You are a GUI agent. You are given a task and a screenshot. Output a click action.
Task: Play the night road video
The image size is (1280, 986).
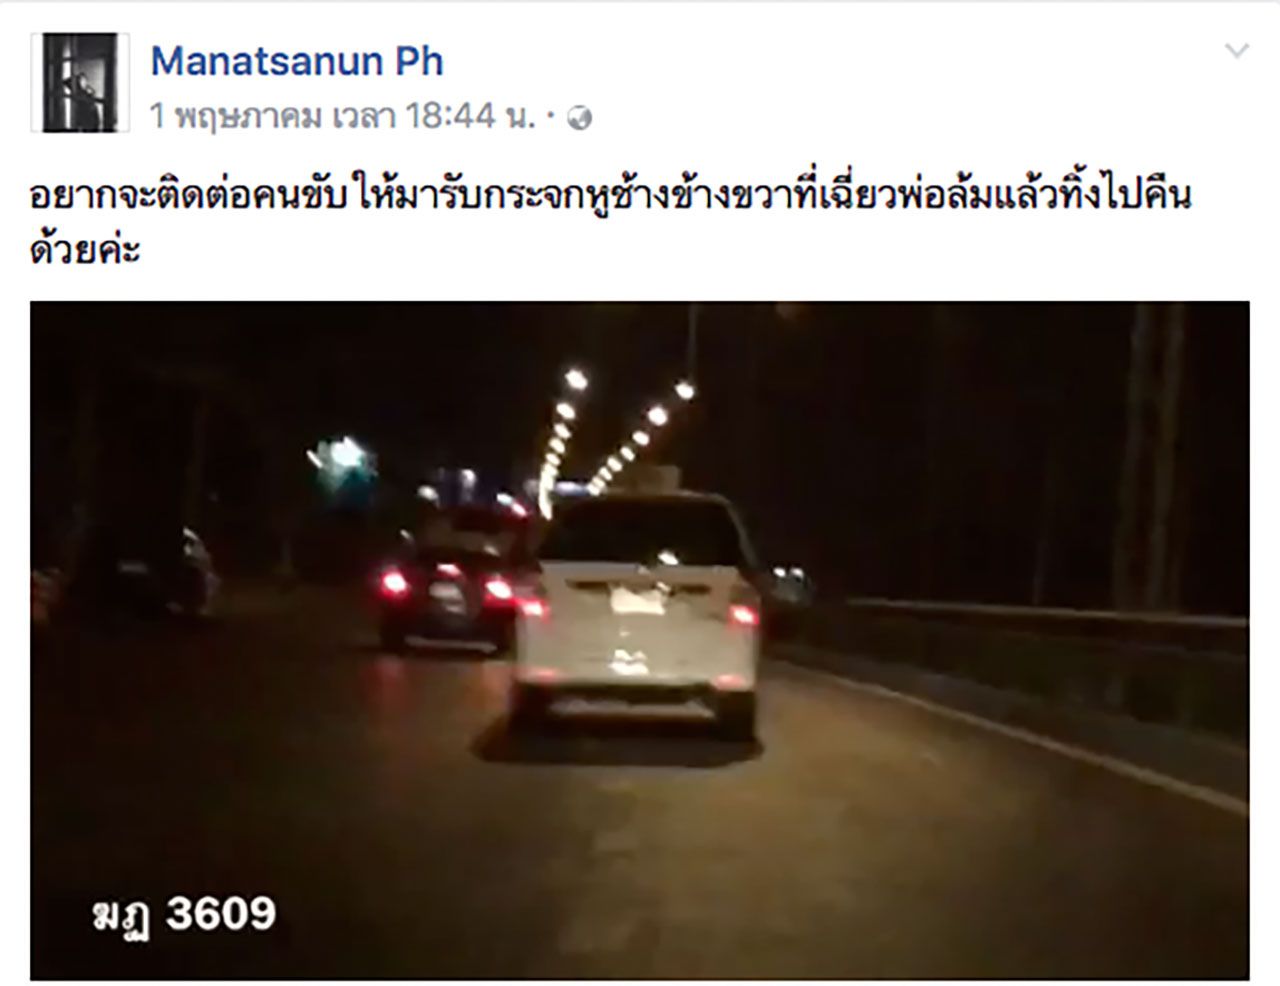pyautogui.click(x=640, y=640)
